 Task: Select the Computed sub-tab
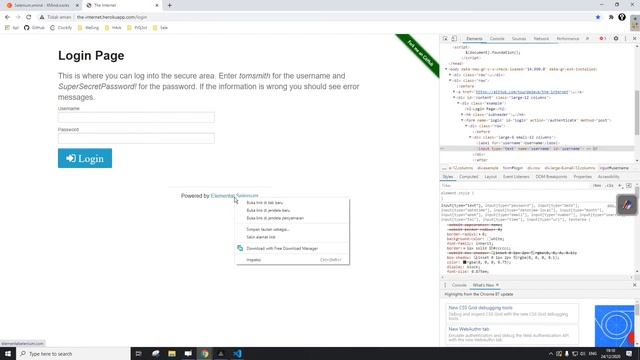click(469, 177)
